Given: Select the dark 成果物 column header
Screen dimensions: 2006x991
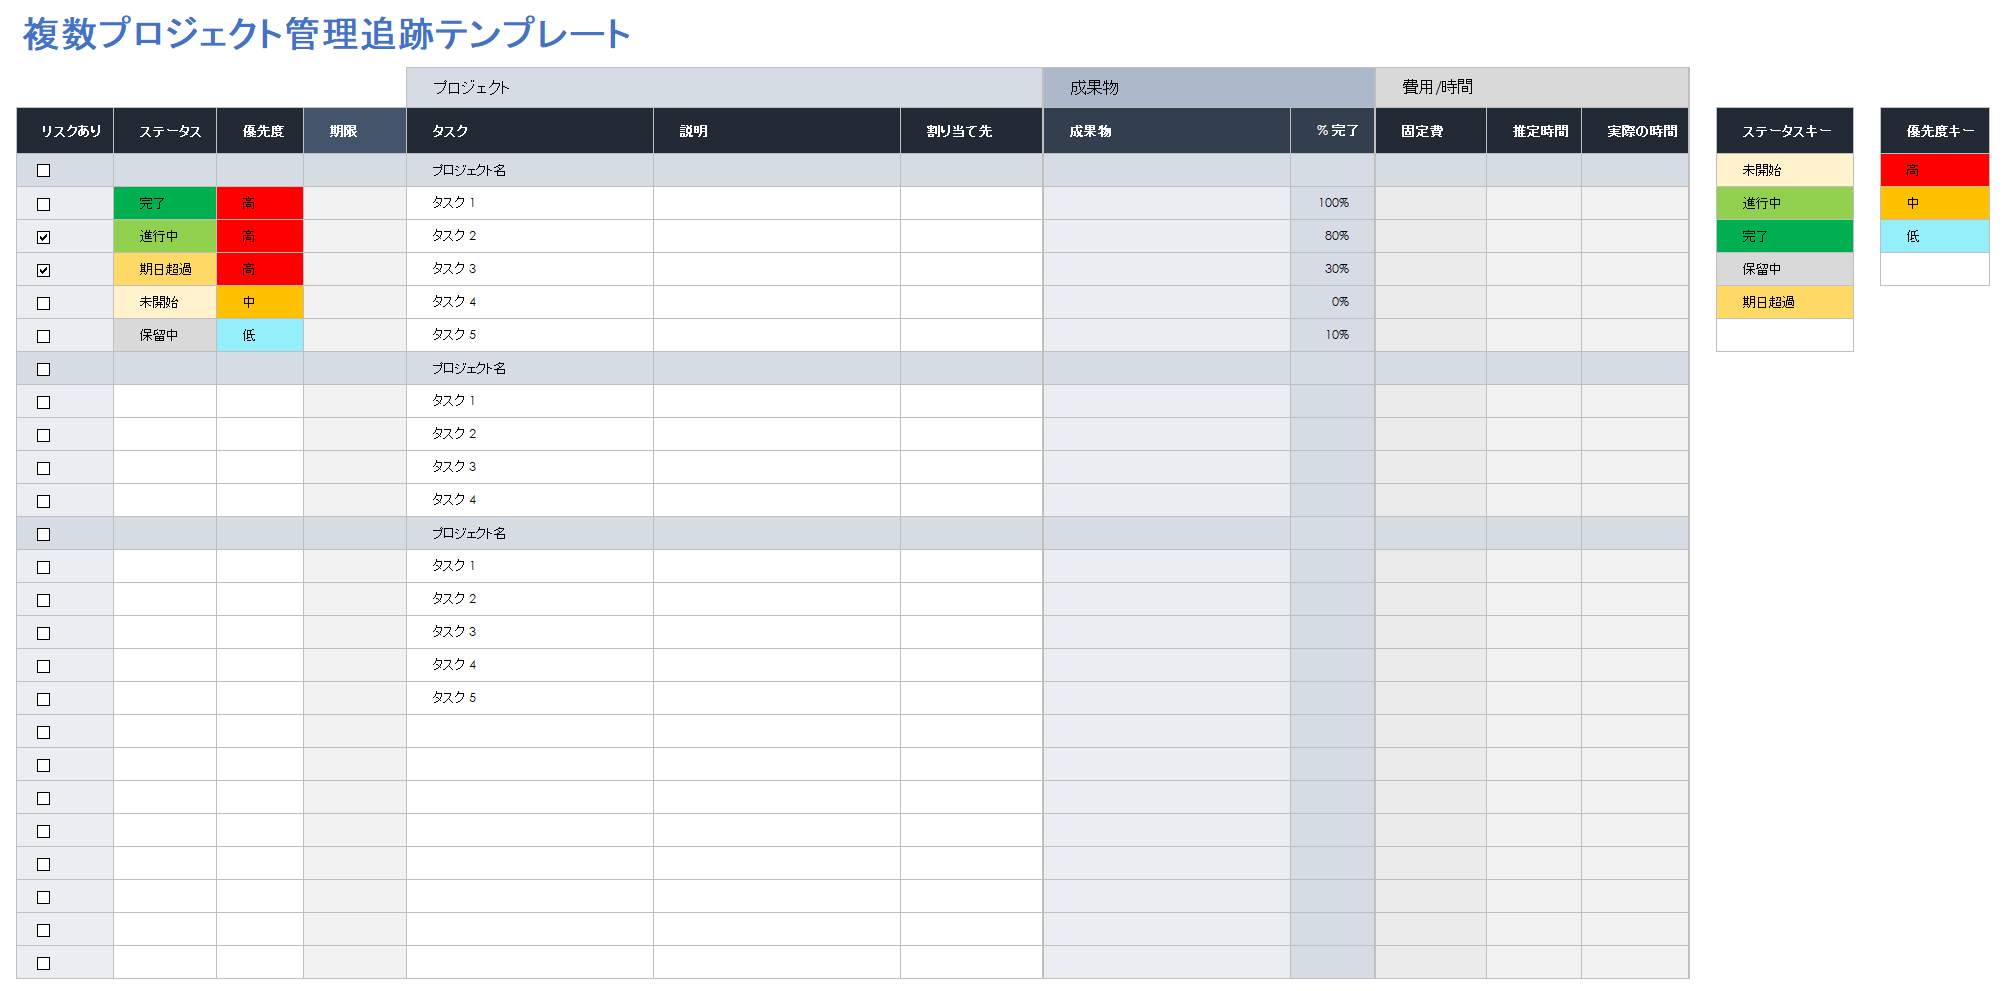Looking at the screenshot, I should pos(1167,131).
